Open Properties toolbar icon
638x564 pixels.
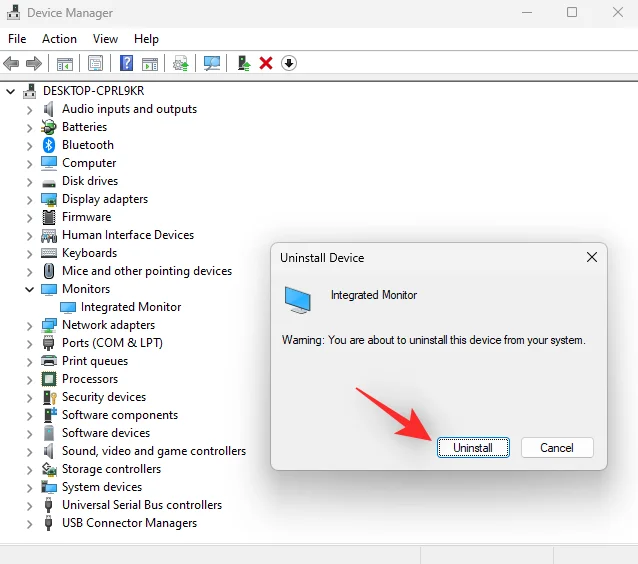pyautogui.click(x=95, y=63)
